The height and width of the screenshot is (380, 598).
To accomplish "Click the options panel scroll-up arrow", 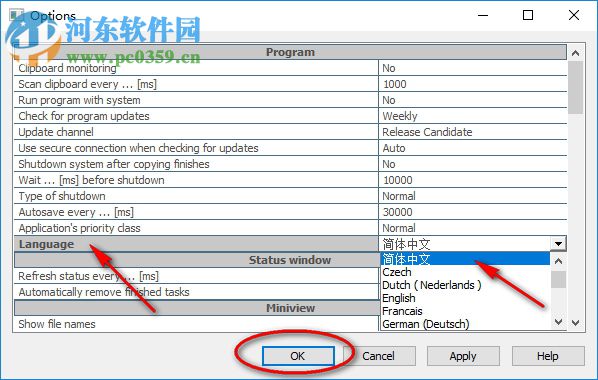I will 576,53.
